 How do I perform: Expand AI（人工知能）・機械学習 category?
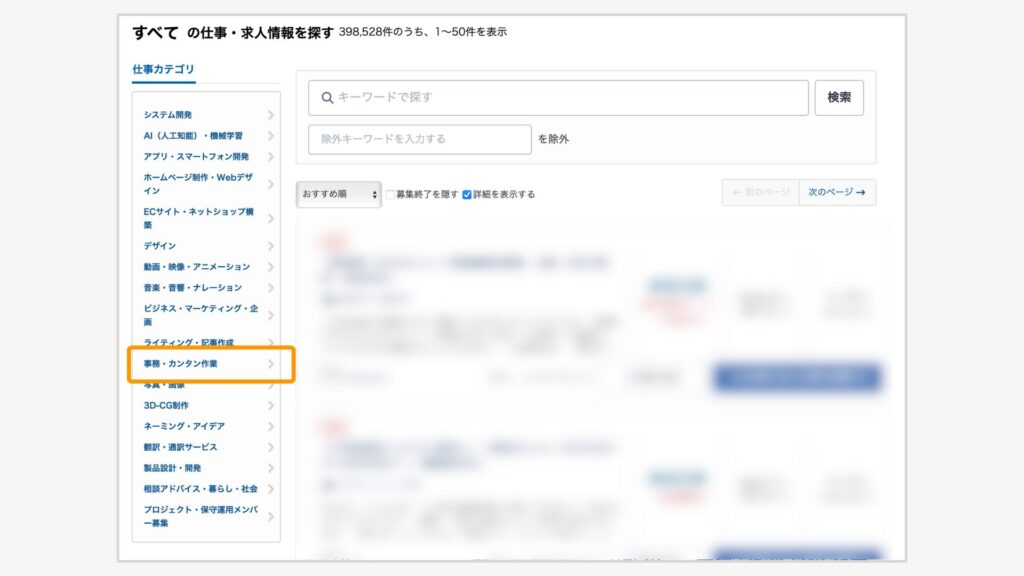coord(193,136)
